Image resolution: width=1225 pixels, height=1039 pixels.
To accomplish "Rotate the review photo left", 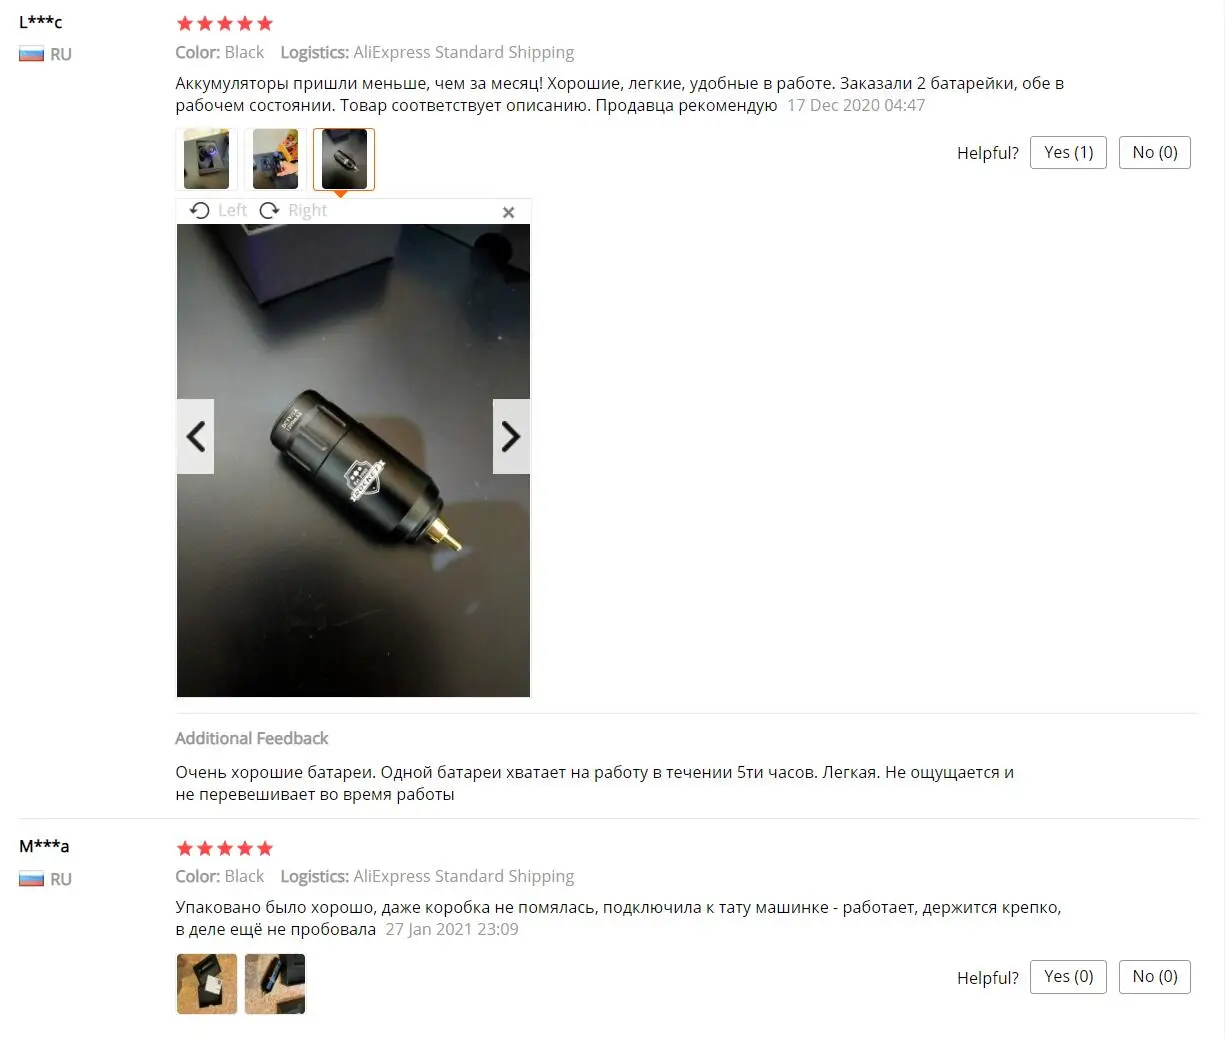I will coord(218,210).
